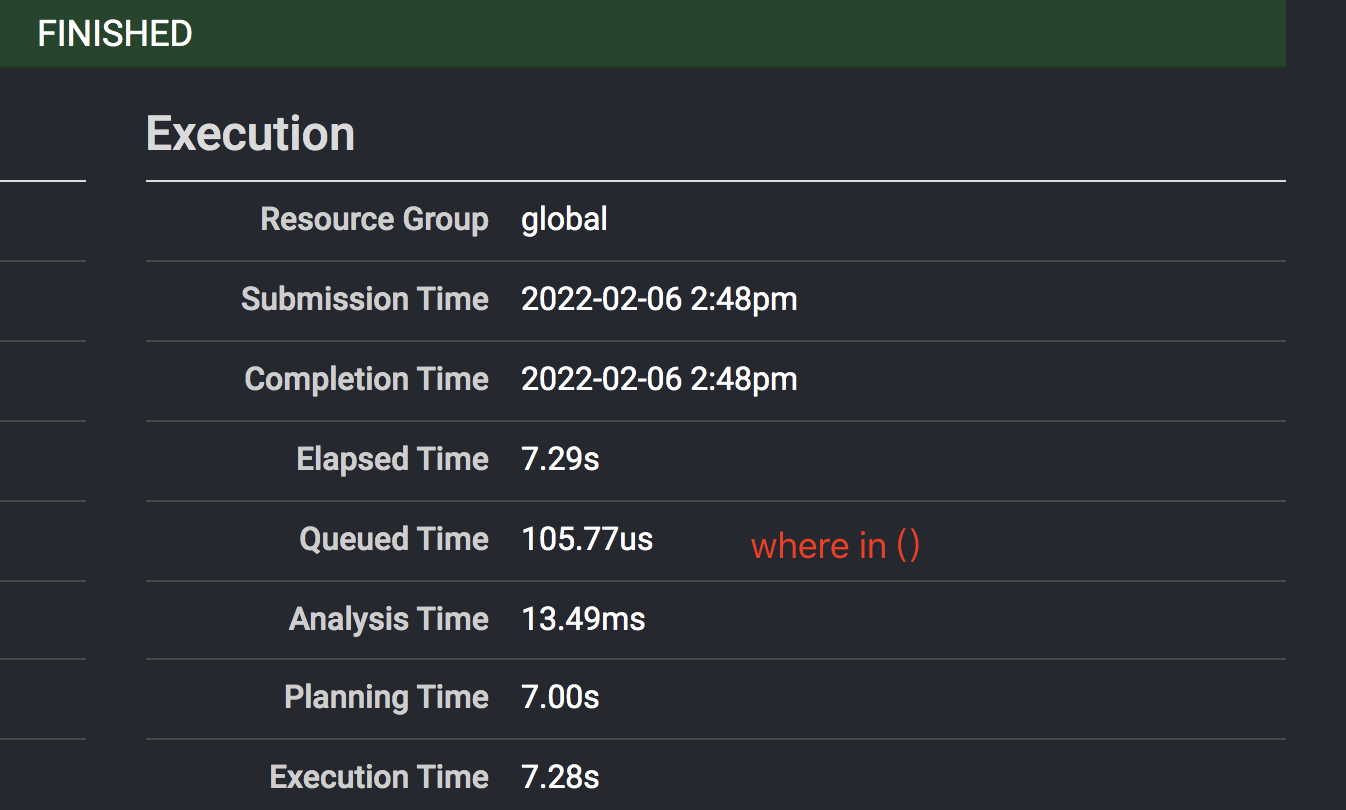Click the Submission Time label

tap(364, 299)
